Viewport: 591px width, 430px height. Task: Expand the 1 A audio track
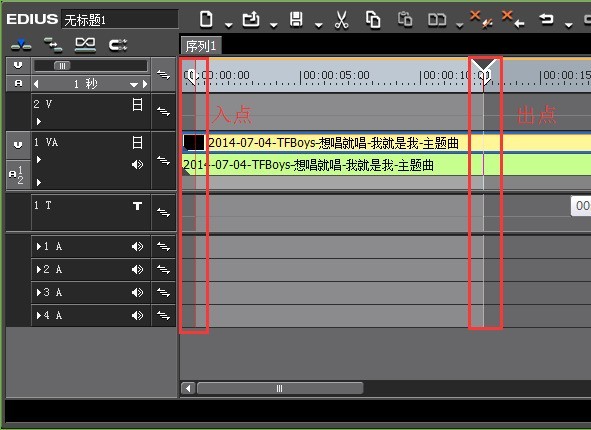click(x=38, y=246)
